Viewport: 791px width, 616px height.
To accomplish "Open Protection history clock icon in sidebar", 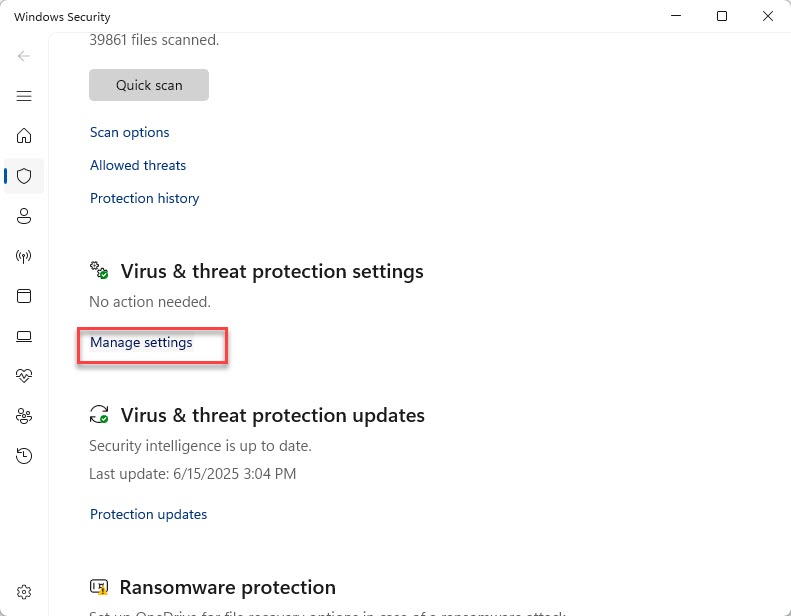I will coord(24,456).
